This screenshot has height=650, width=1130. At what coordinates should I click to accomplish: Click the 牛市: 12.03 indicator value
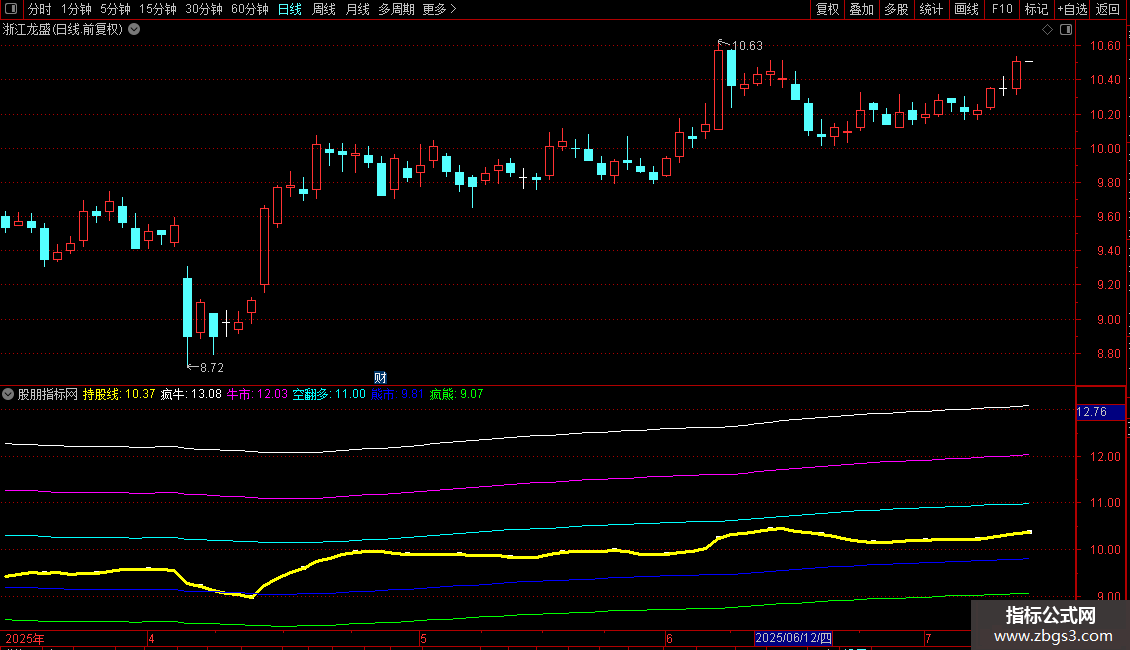coord(257,394)
